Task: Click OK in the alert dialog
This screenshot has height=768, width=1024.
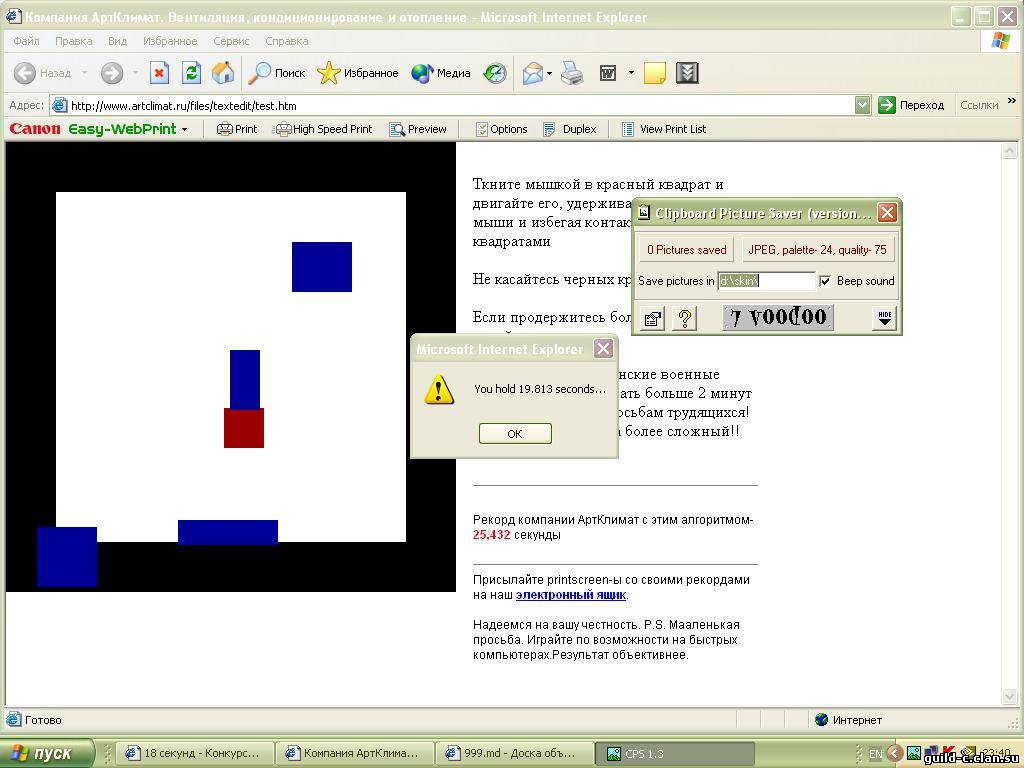Action: click(x=515, y=433)
